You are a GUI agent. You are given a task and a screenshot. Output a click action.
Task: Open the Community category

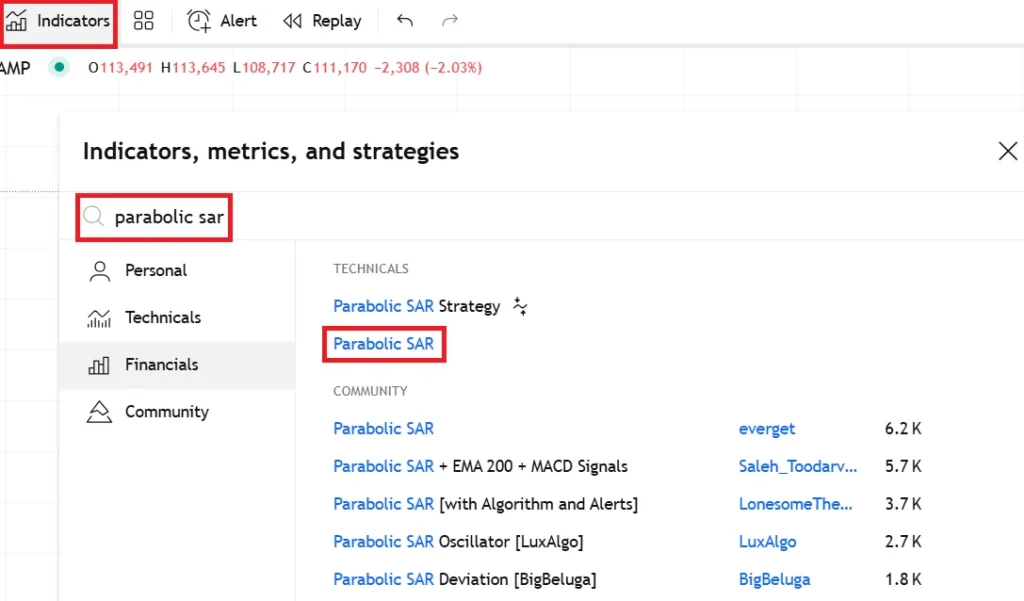point(166,412)
